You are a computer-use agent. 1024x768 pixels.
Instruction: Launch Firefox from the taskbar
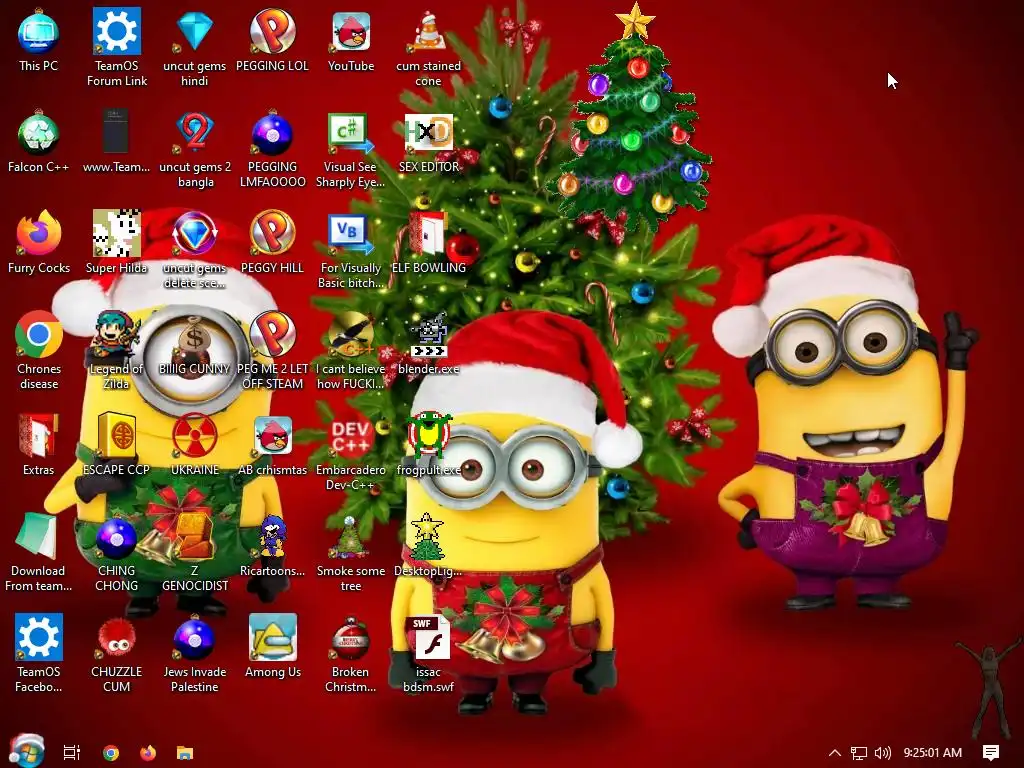point(148,753)
